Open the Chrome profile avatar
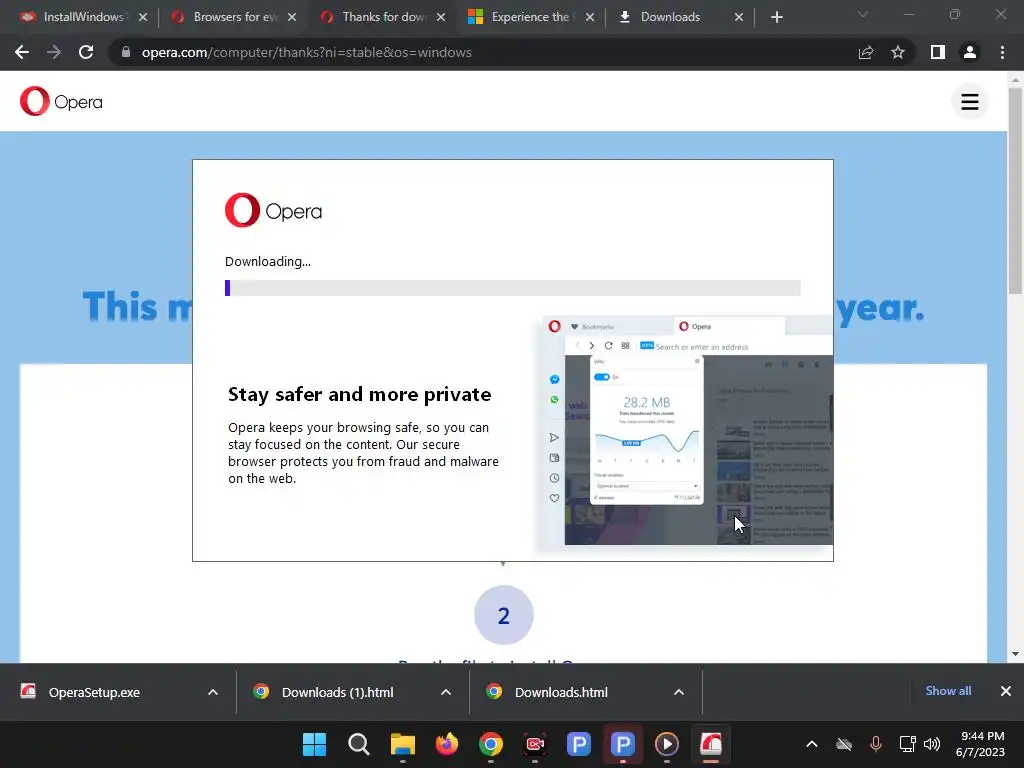This screenshot has height=768, width=1024. pyautogui.click(x=970, y=52)
